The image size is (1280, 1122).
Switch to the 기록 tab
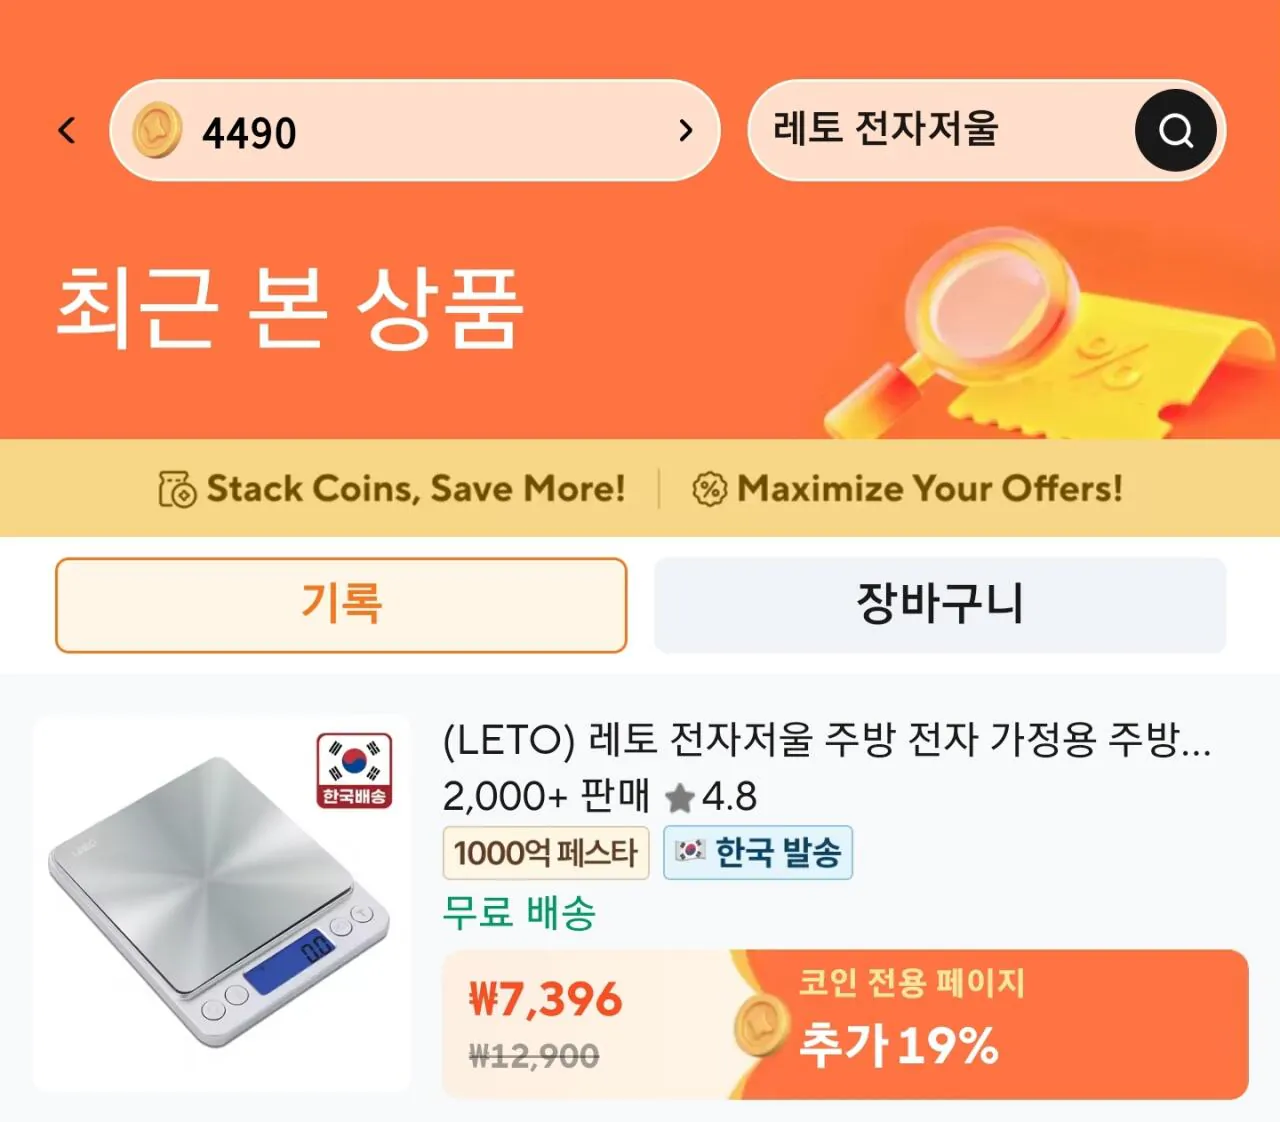point(341,605)
